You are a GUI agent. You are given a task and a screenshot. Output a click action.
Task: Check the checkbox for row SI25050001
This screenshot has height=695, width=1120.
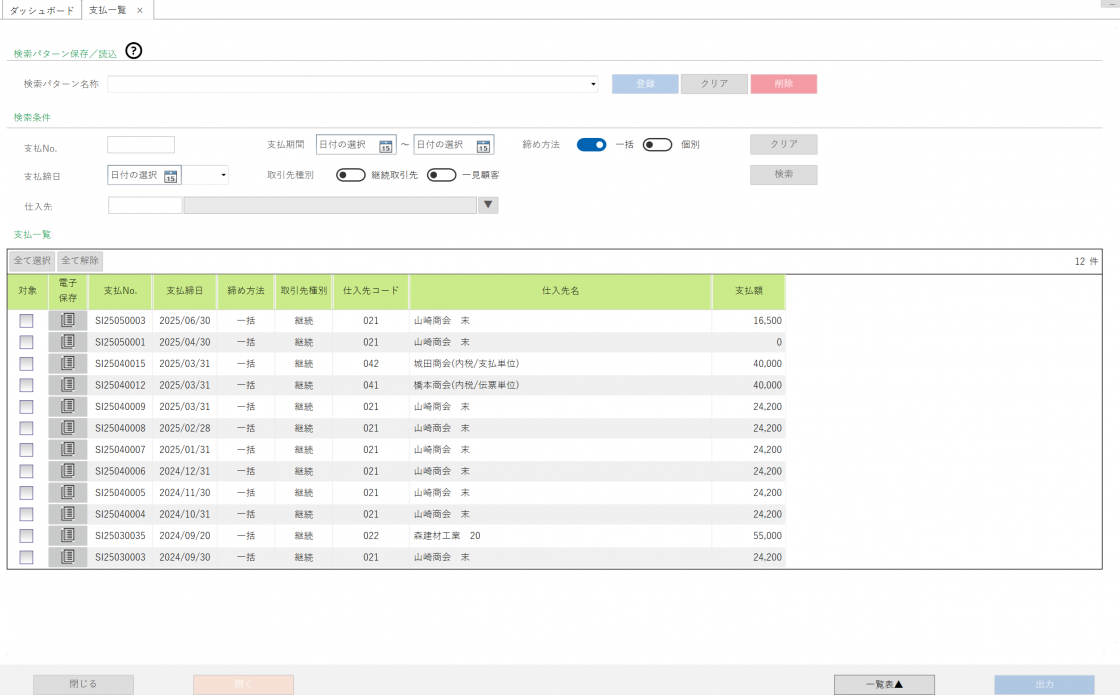pyautogui.click(x=26, y=343)
